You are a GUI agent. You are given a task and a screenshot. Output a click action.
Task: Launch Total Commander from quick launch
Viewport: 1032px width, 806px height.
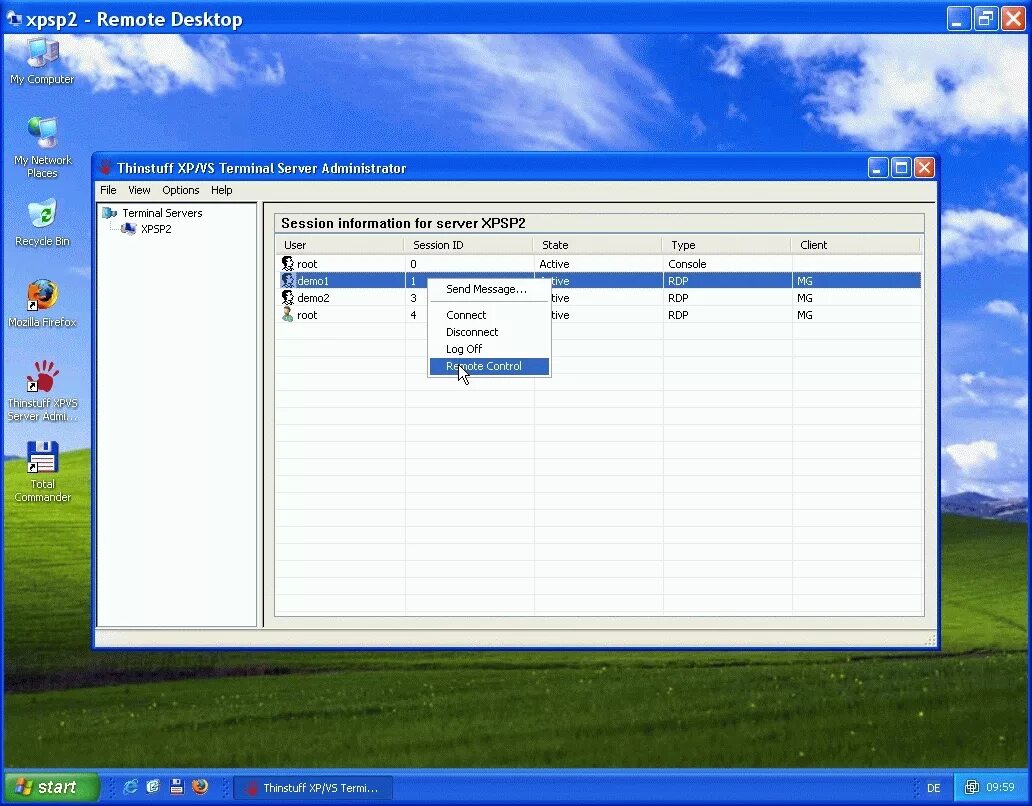(176, 787)
